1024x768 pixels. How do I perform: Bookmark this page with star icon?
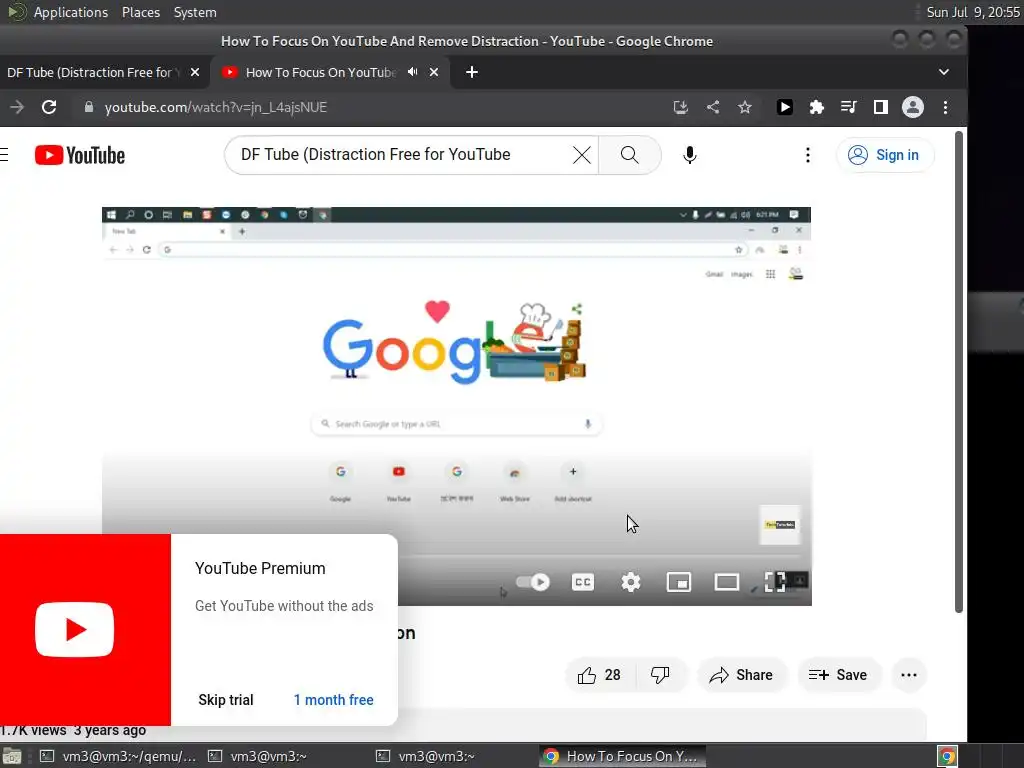(x=744, y=107)
